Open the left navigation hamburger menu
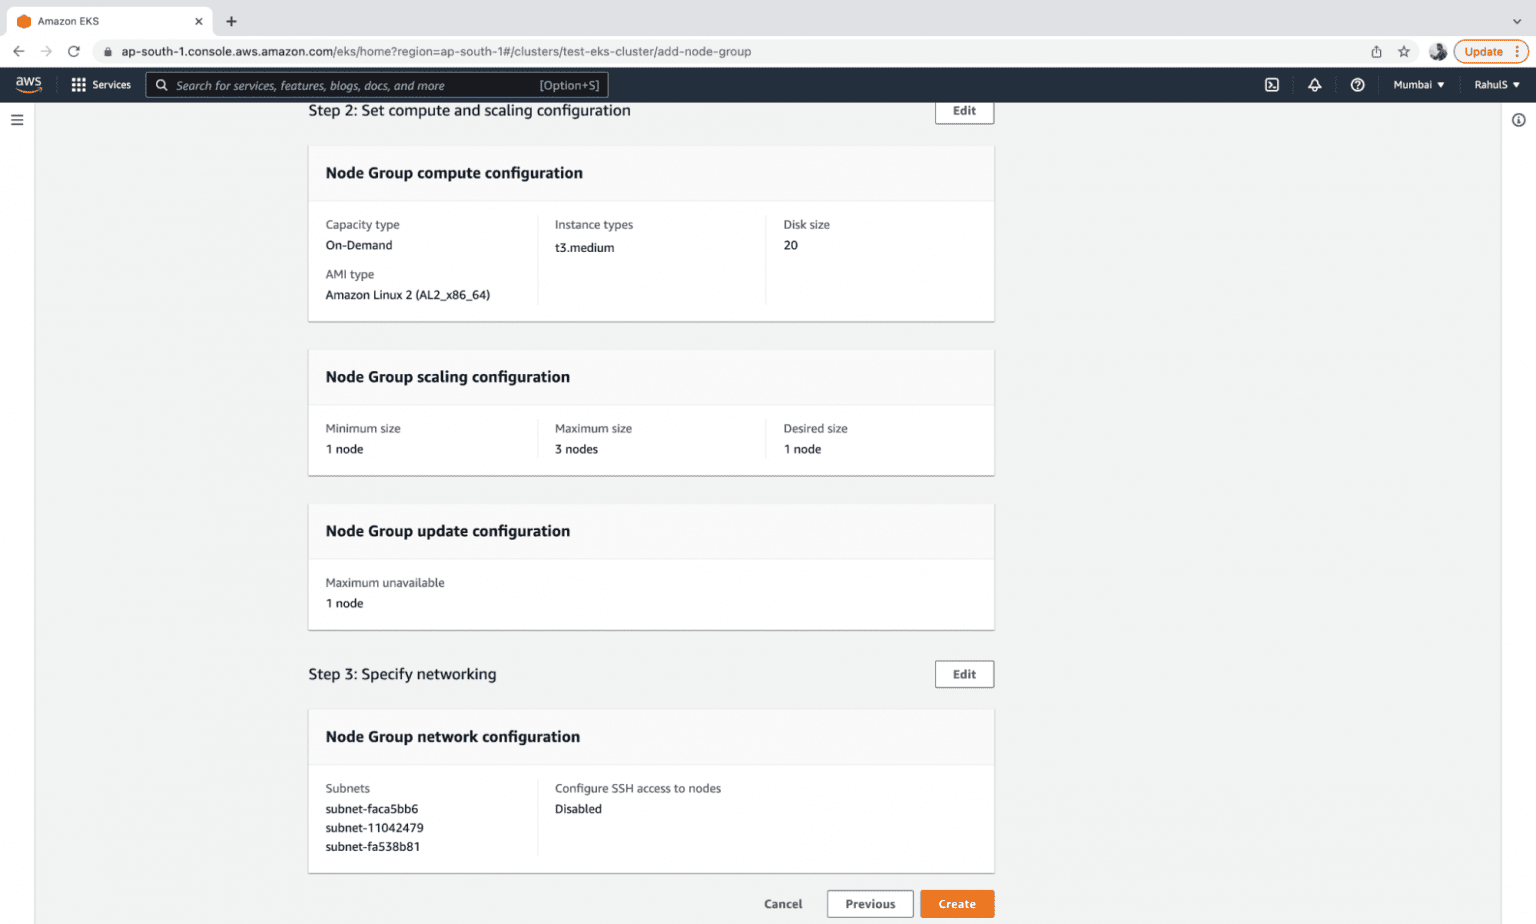Screen dimensions: 1536x924 click(16, 119)
